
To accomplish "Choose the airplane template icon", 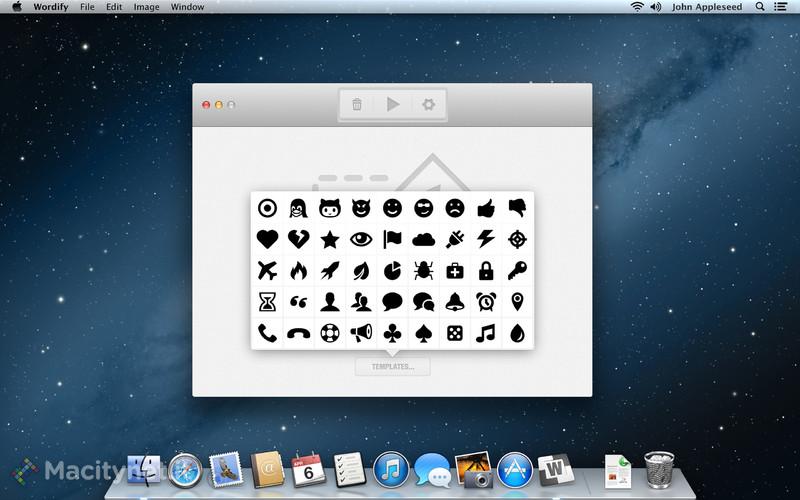I will tap(267, 270).
